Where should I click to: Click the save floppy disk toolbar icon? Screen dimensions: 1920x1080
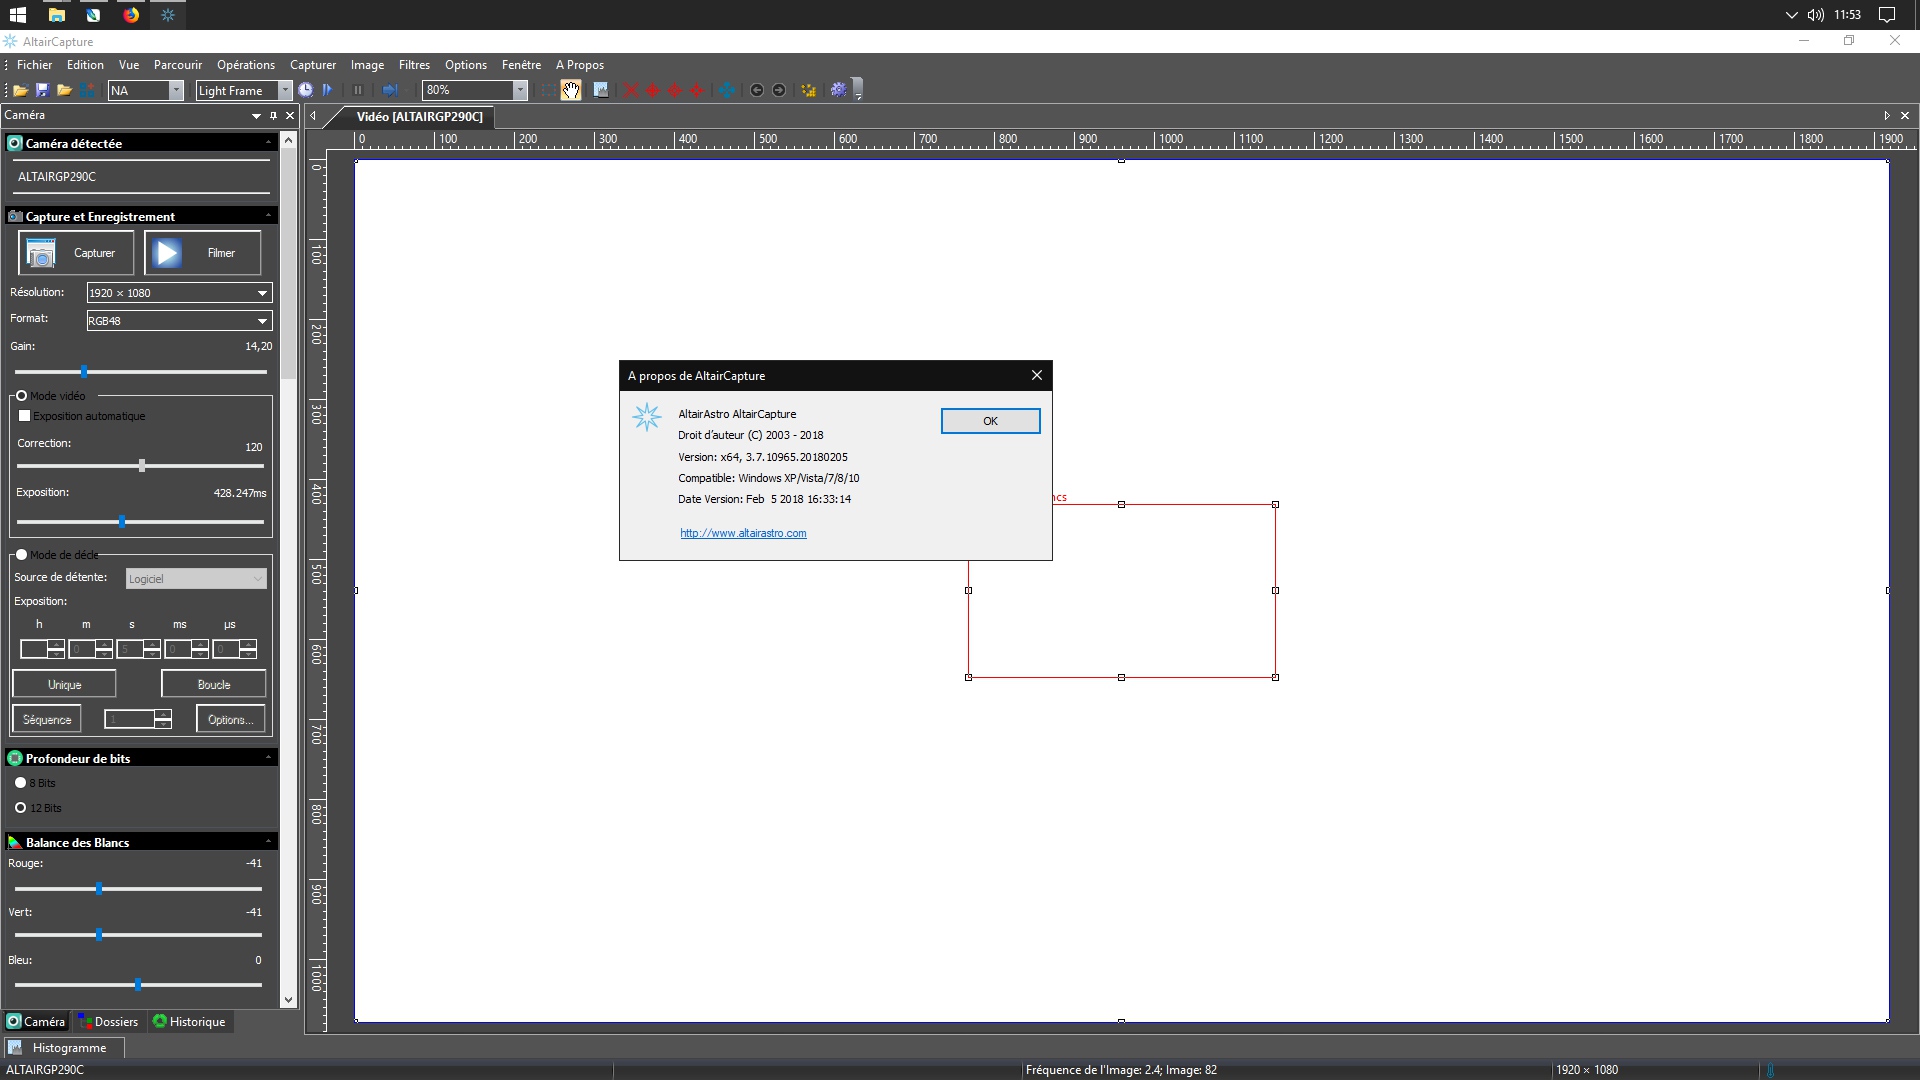pyautogui.click(x=42, y=90)
